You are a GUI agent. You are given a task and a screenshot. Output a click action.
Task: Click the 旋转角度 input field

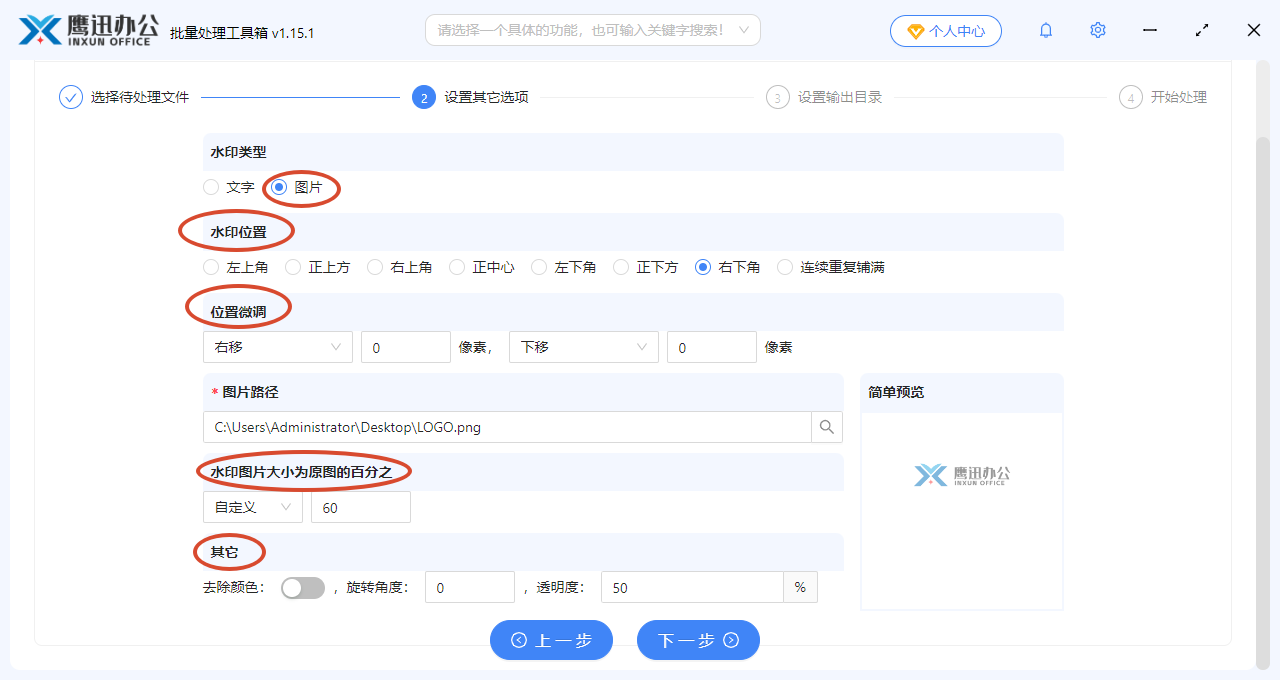tap(470, 588)
